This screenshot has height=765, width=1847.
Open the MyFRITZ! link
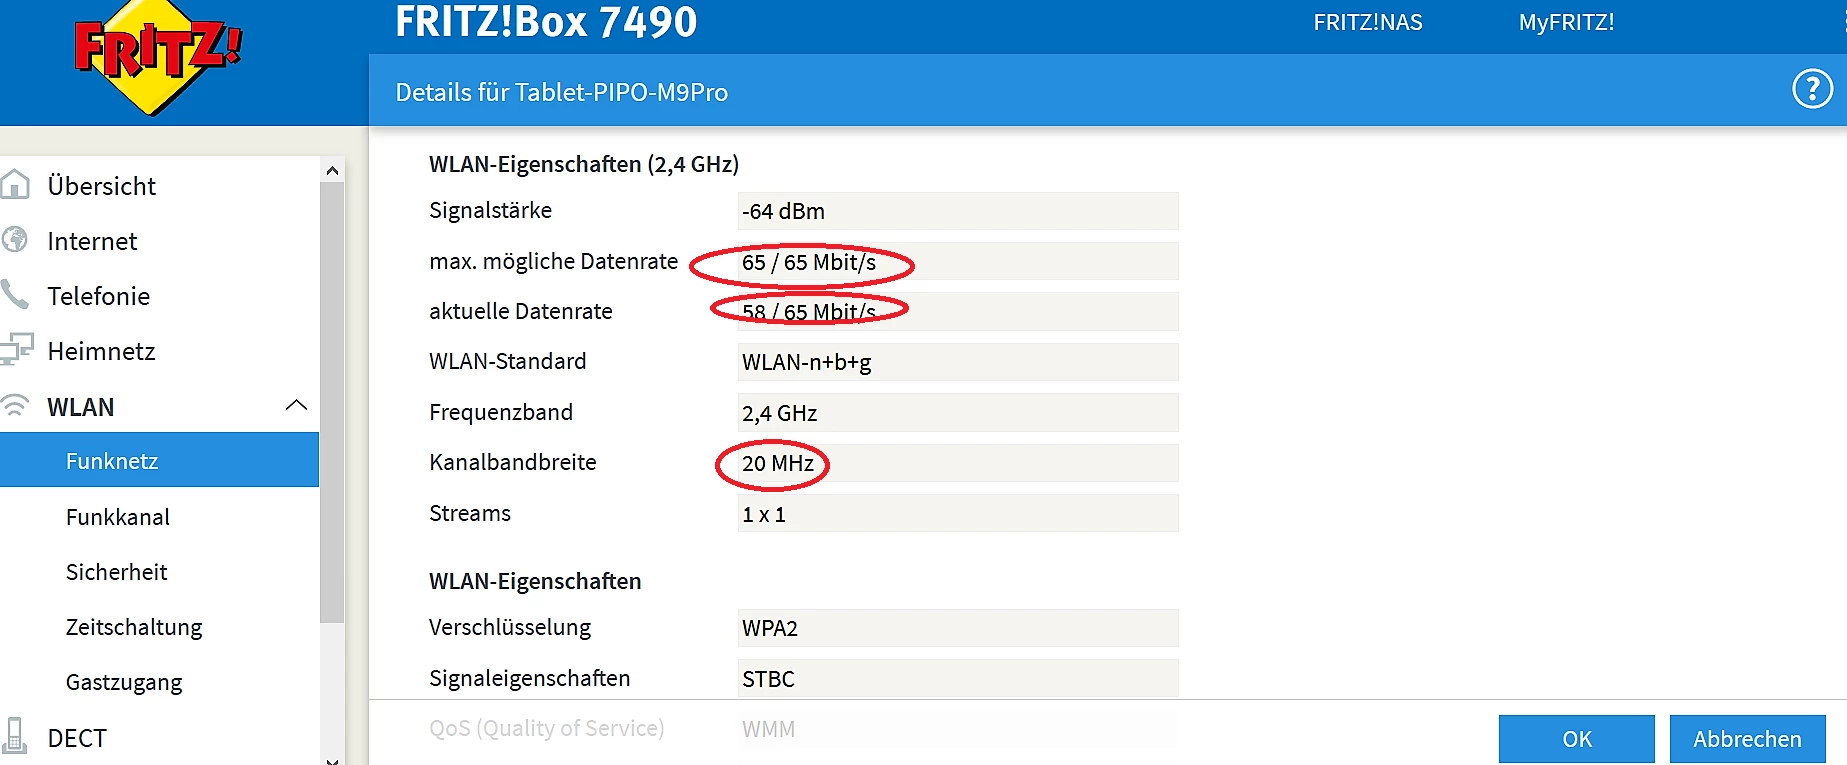point(1566,22)
